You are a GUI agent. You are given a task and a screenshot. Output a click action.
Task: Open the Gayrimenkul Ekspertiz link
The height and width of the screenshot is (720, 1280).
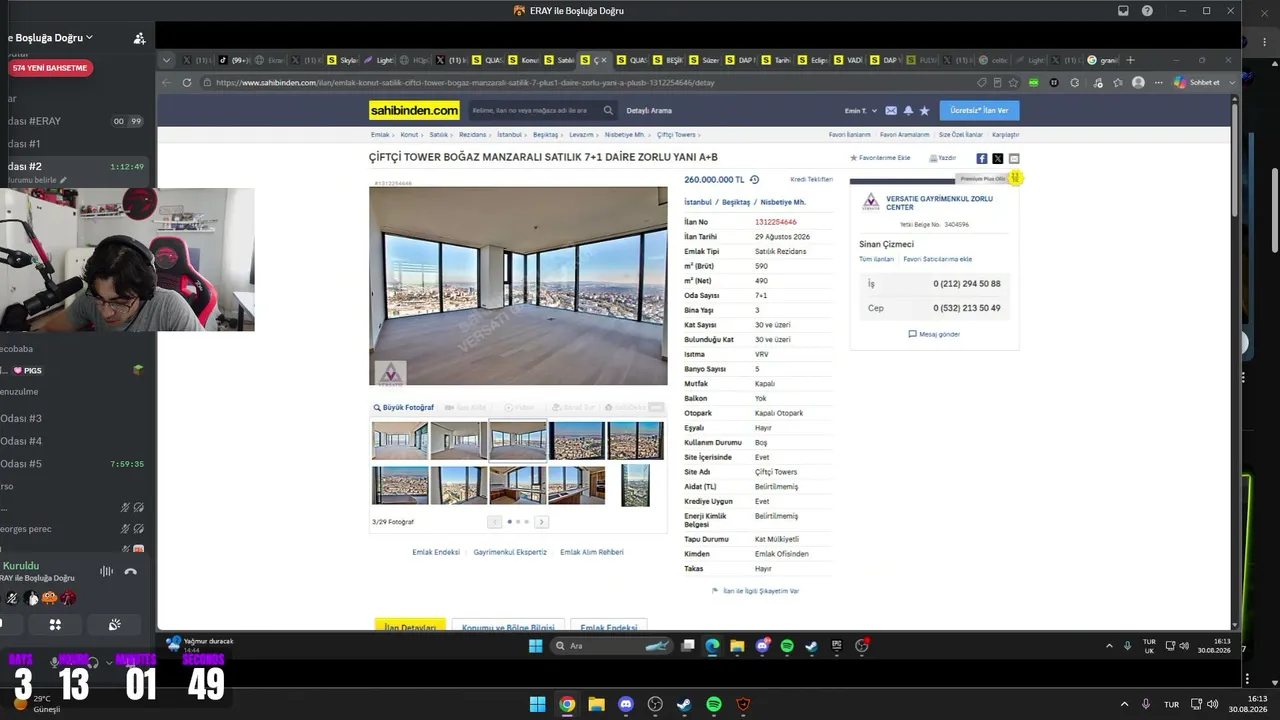(510, 552)
